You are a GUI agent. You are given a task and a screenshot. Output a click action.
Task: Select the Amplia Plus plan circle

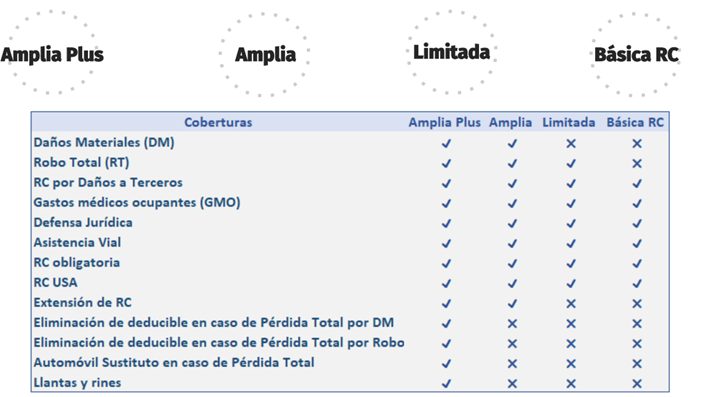coord(52,54)
